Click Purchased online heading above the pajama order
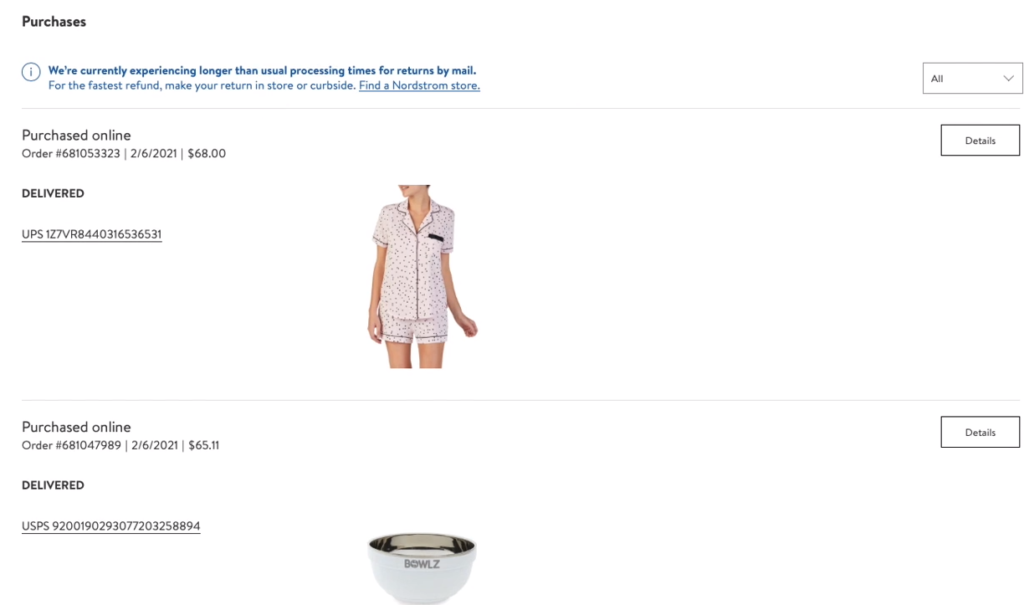1024x605 pixels. pos(76,135)
